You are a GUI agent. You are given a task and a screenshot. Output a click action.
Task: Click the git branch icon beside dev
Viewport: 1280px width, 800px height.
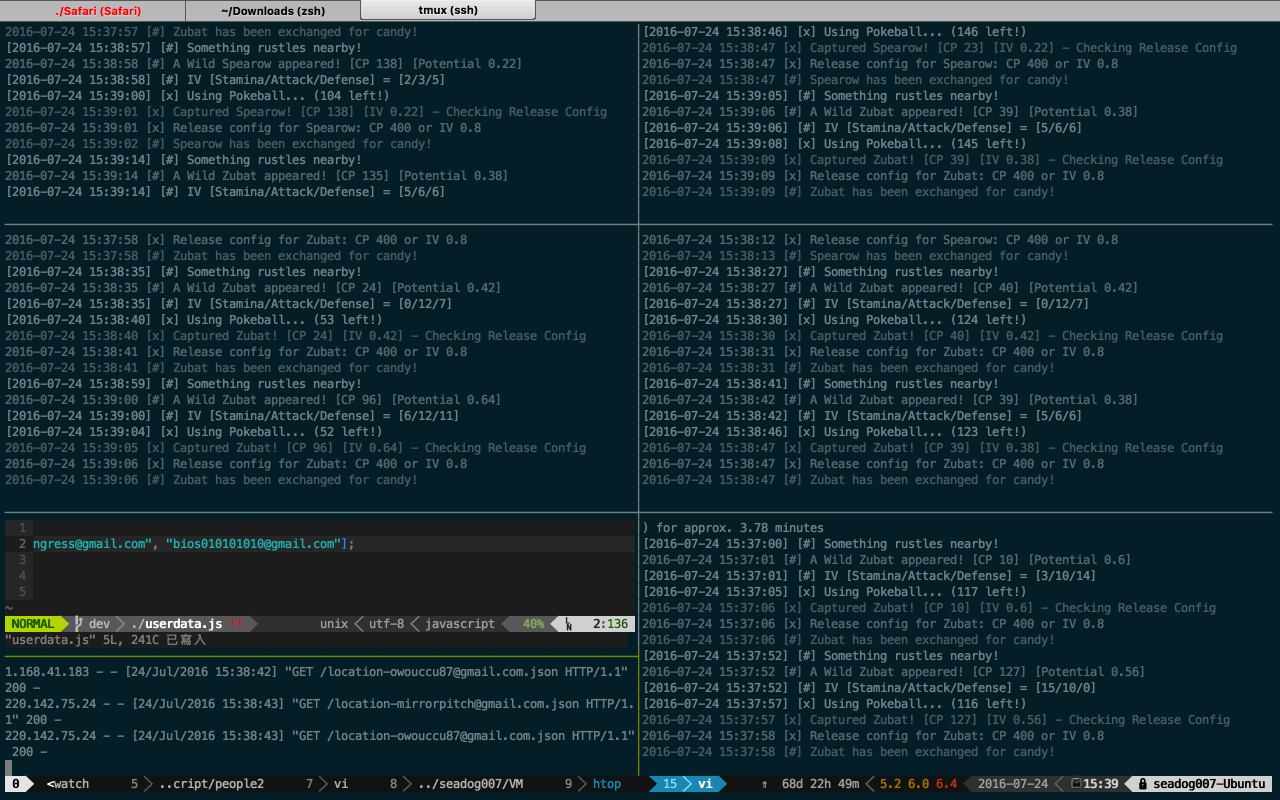coord(78,624)
